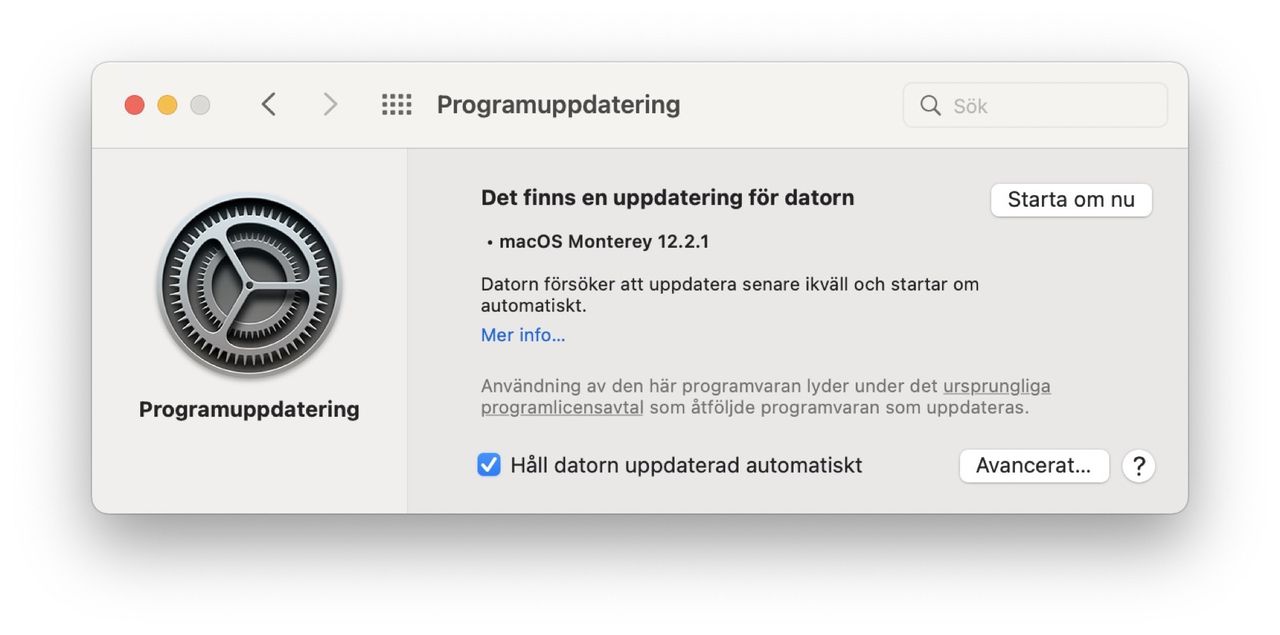The image size is (1280, 635).
Task: Open forward navigation with the right chevron
Action: (330, 104)
